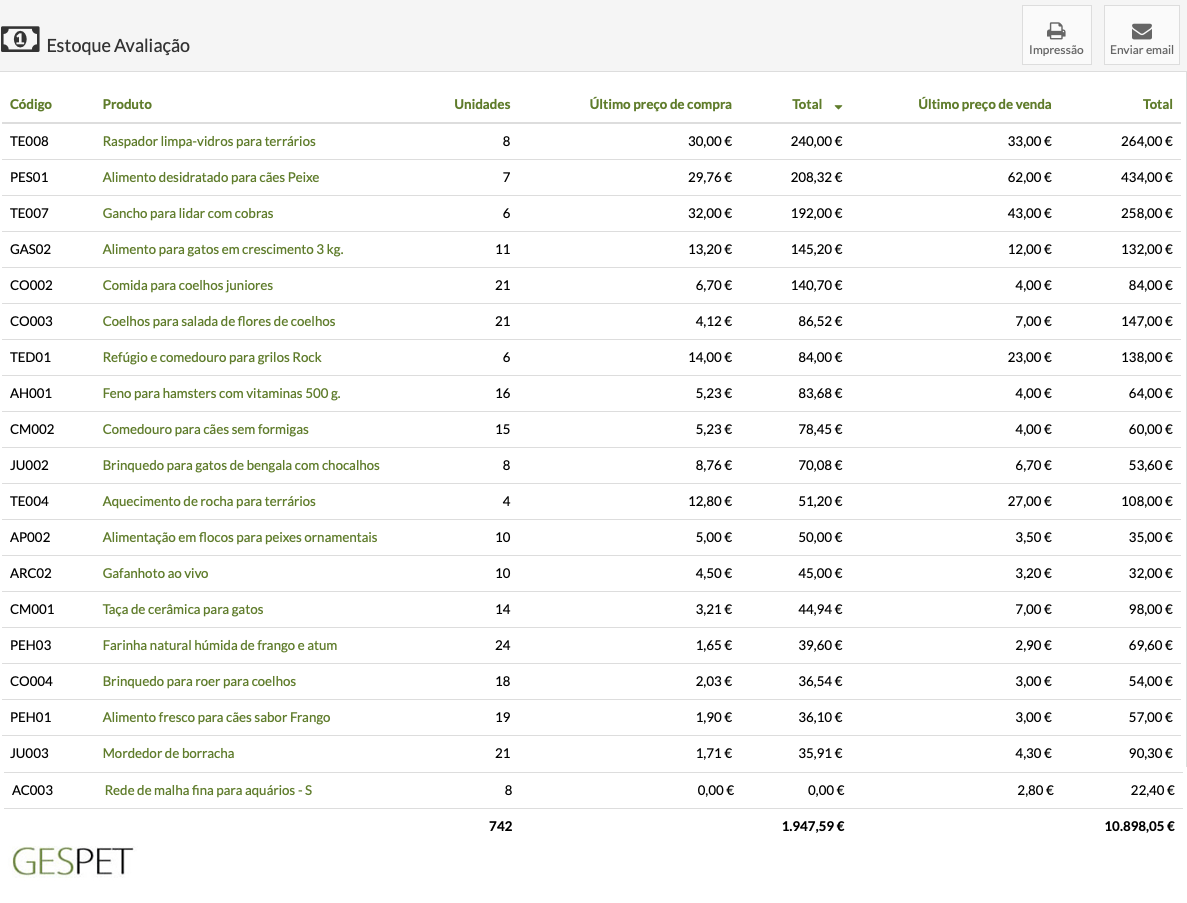Select Comida para coelhos juniores link
Viewport: 1187px width, 903px height.
pyautogui.click(x=188, y=285)
